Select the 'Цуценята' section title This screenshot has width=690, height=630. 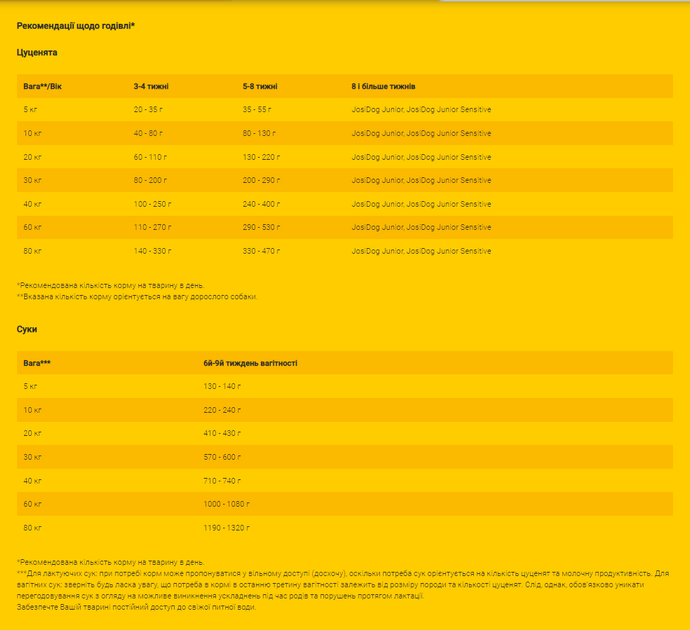[x=37, y=52]
